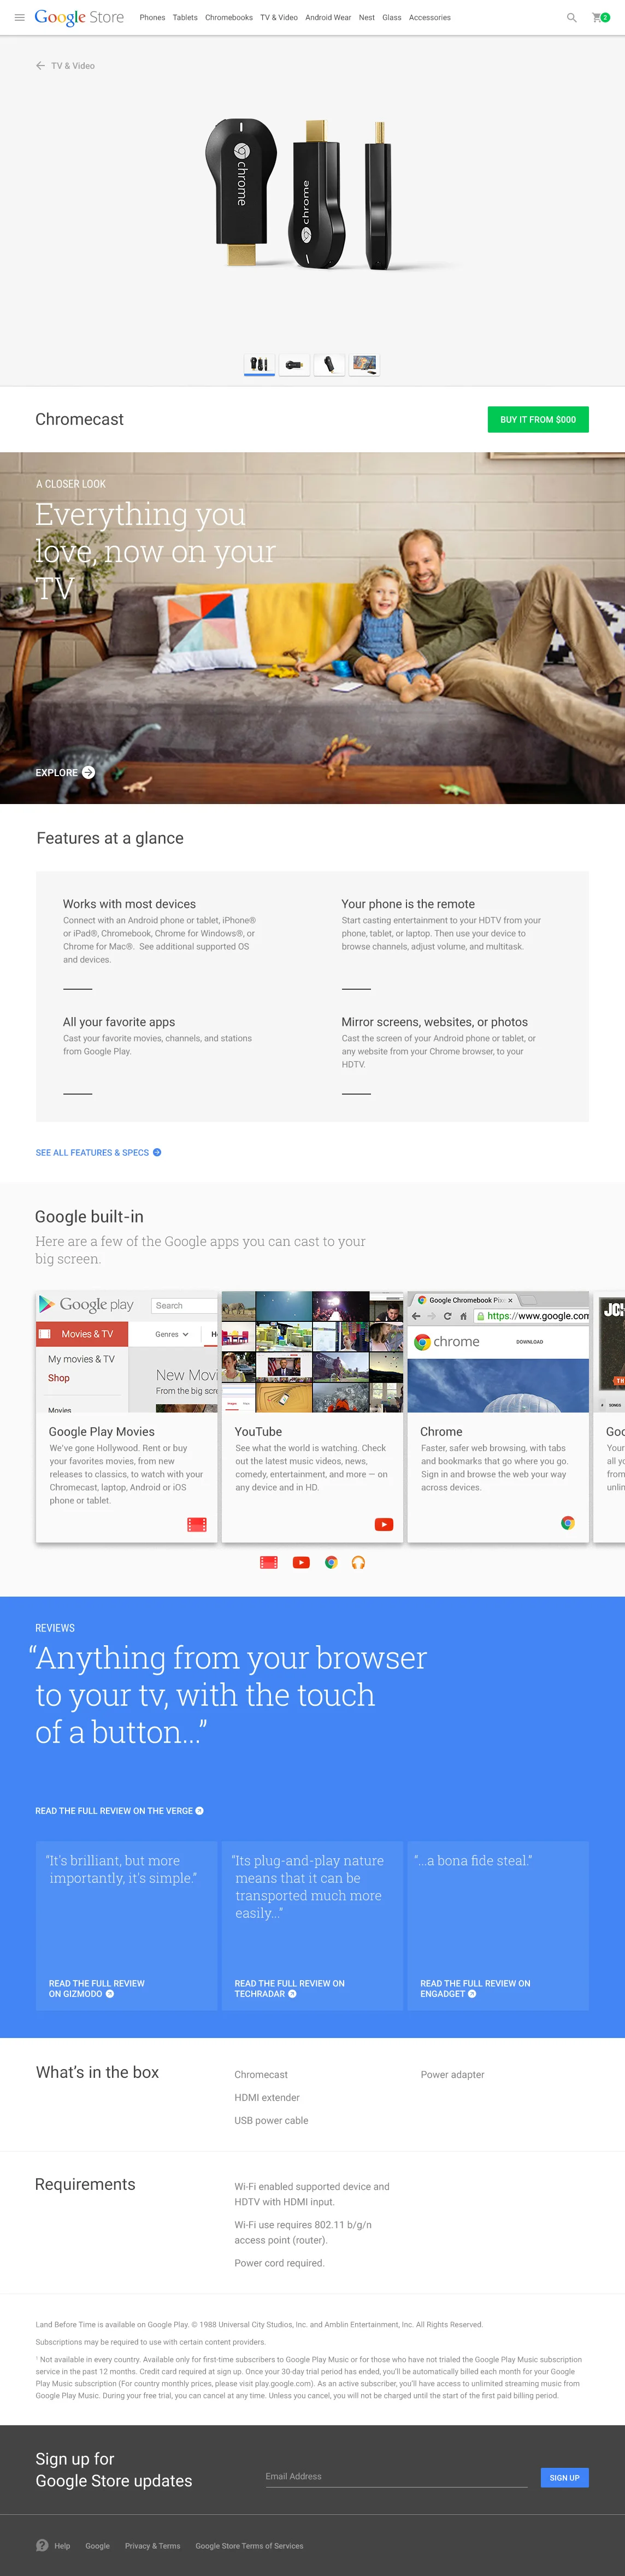Click 'All your favorite apps' heading

(119, 1021)
